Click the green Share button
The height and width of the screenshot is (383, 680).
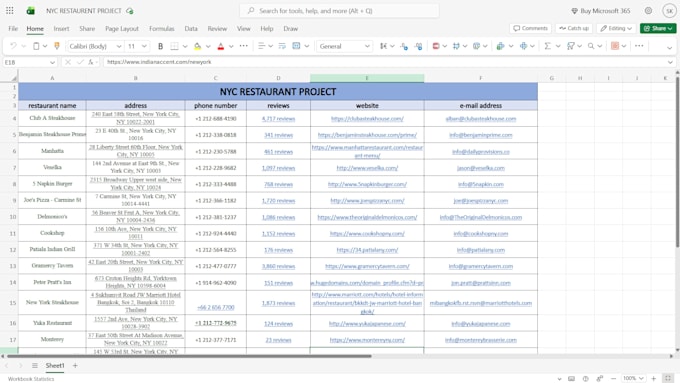658,28
